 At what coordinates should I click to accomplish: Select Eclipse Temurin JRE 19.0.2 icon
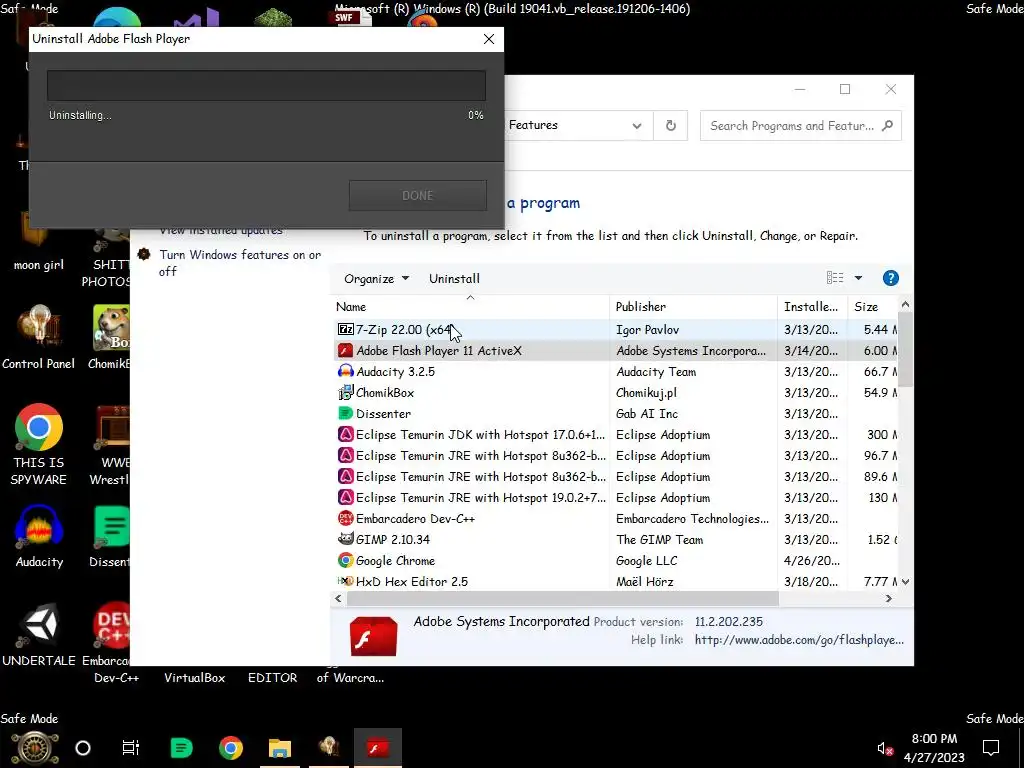click(x=345, y=498)
